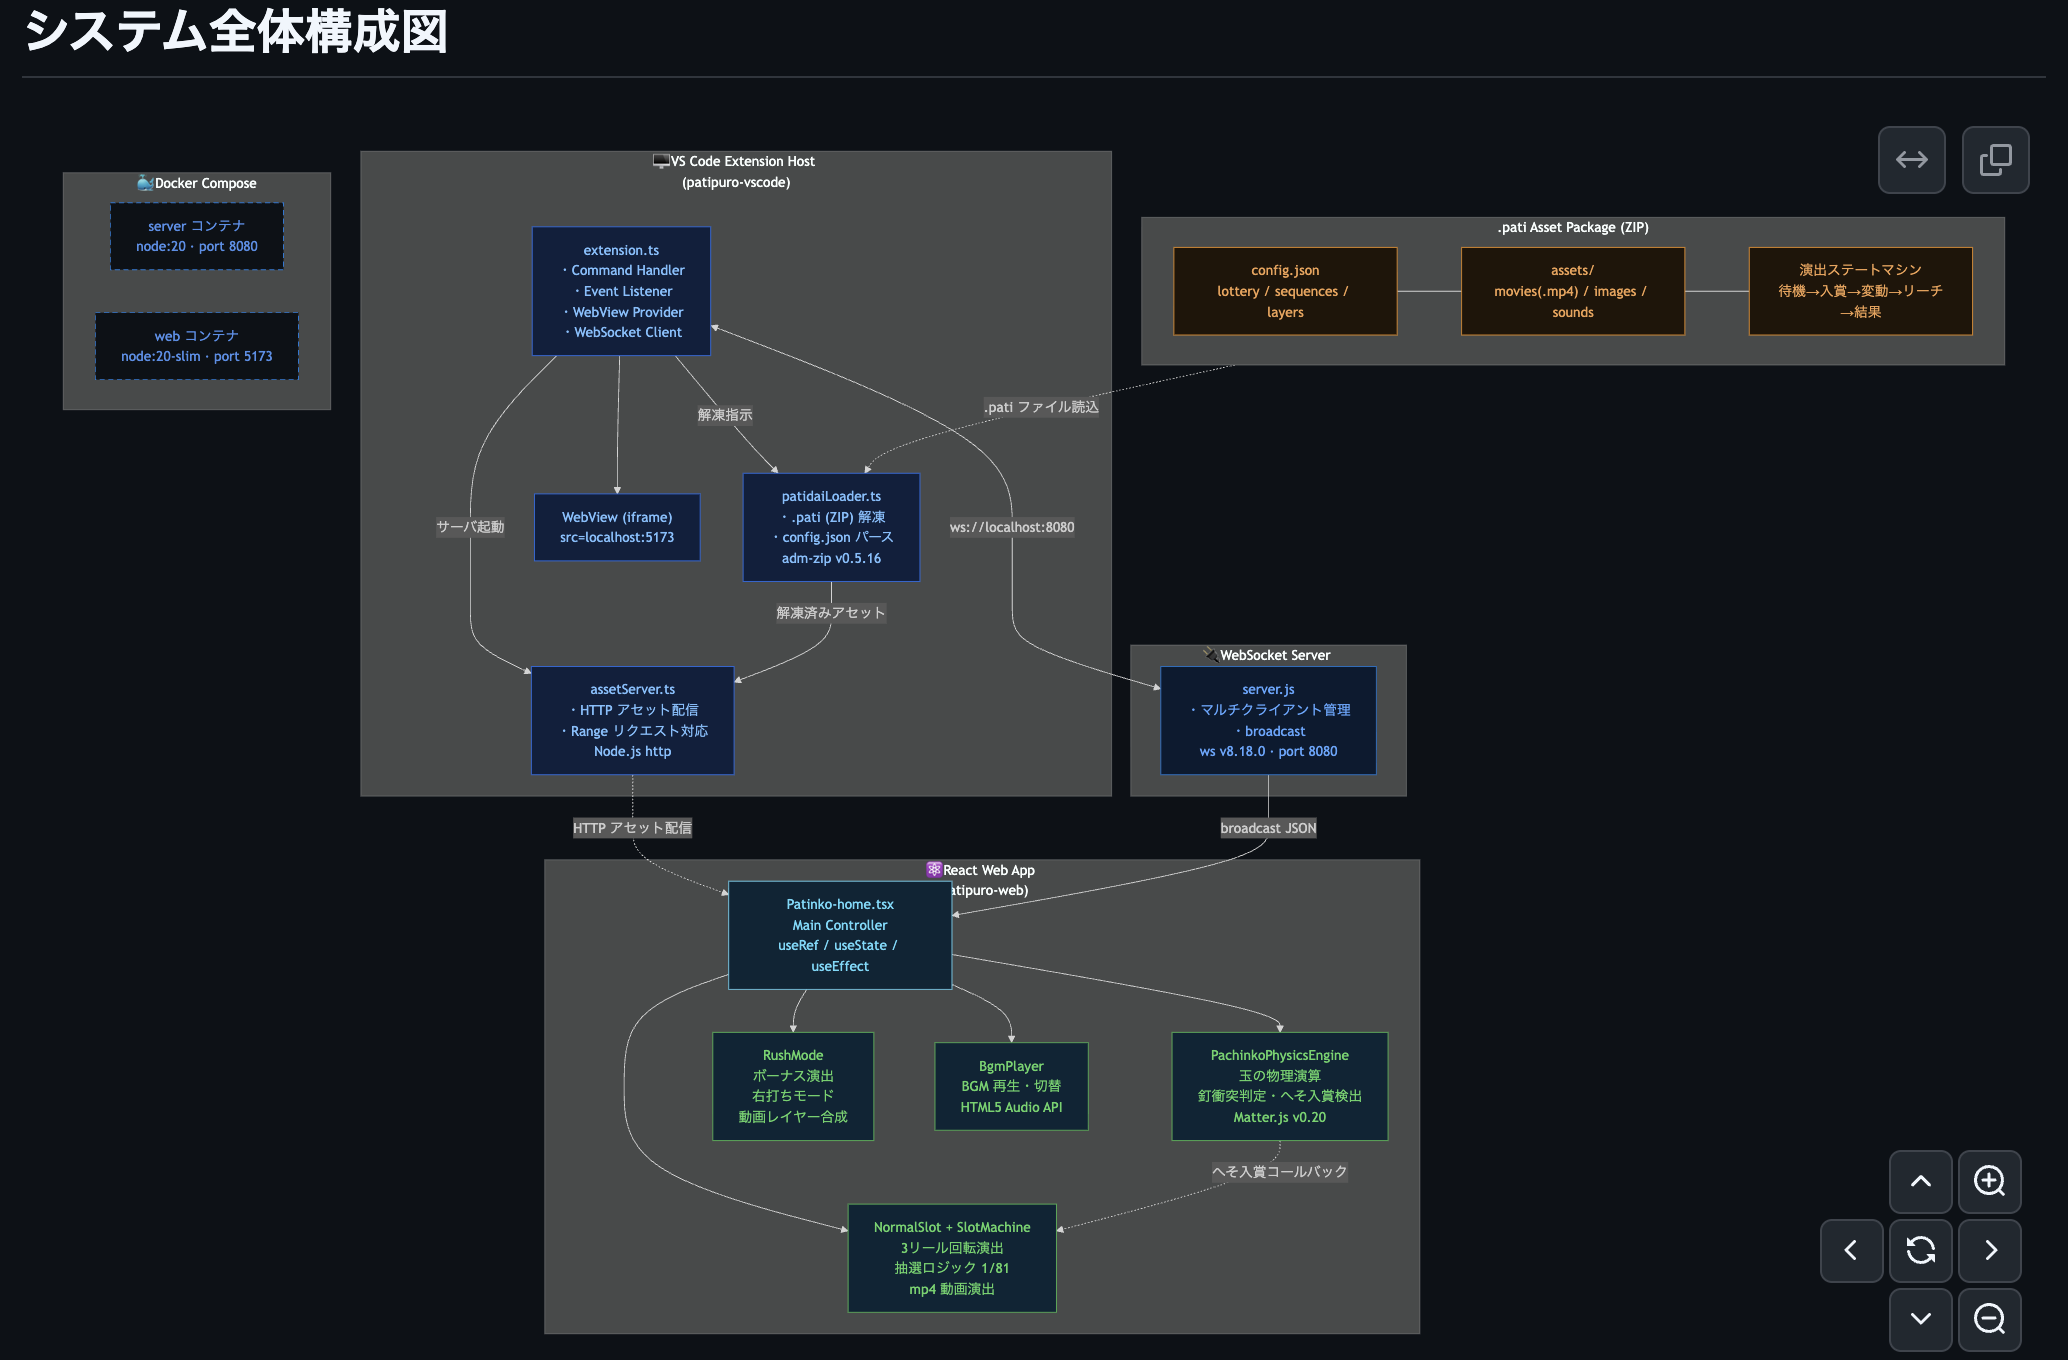Click the システム全体構成図 heading
The image size is (2068, 1360).
pyautogui.click(x=236, y=32)
